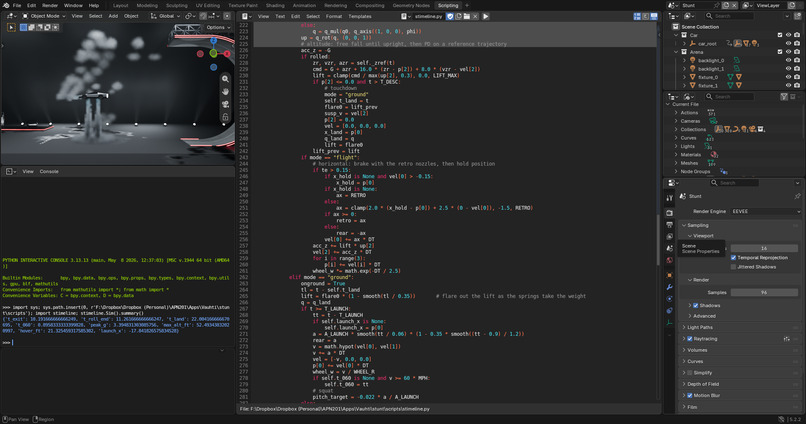Unlink the stimeline.py text datablock
806x424 pixels.
coord(475,16)
